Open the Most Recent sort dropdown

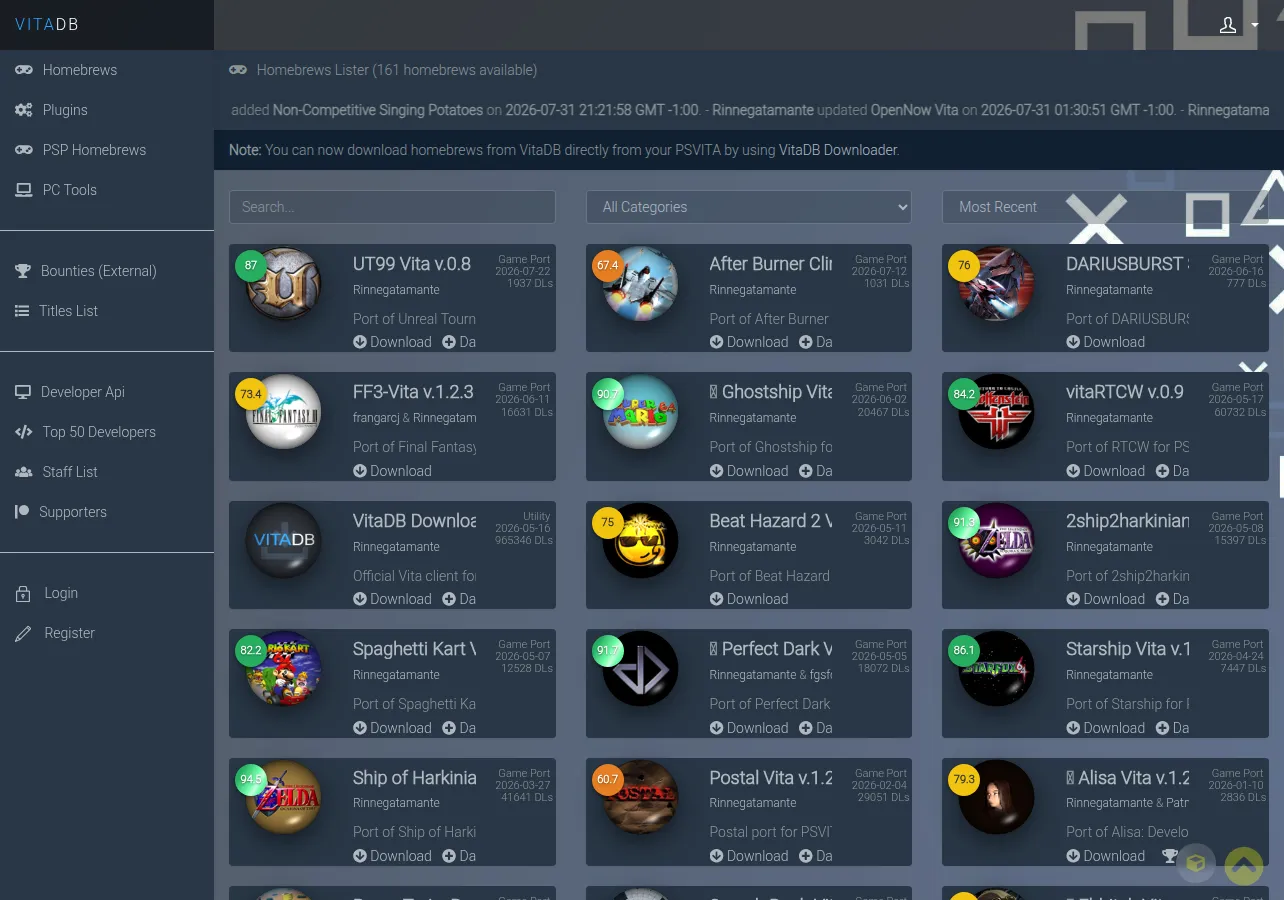tap(1105, 207)
